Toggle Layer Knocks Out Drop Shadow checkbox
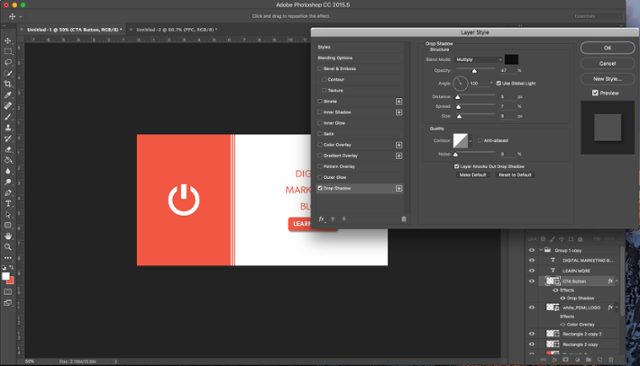 457,166
